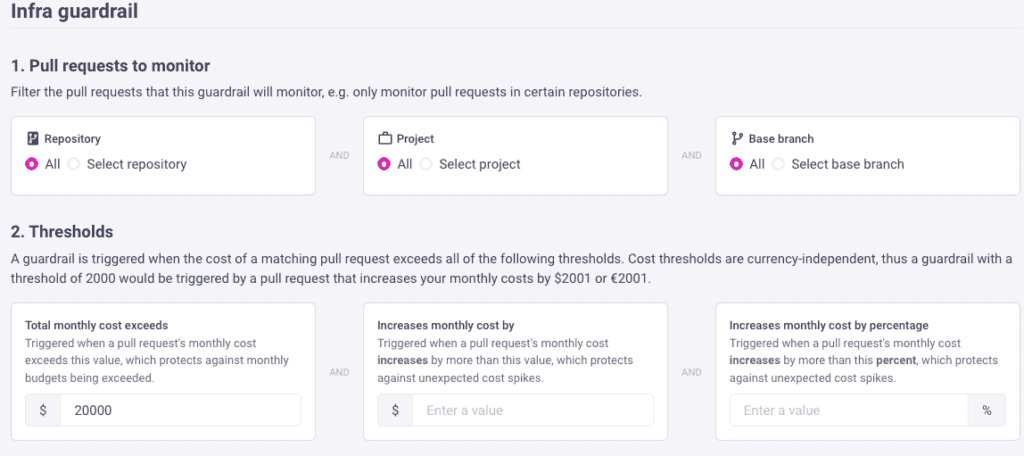Click the Total monthly cost exceeds input
Viewport: 1024px width, 456px height.
[180, 410]
